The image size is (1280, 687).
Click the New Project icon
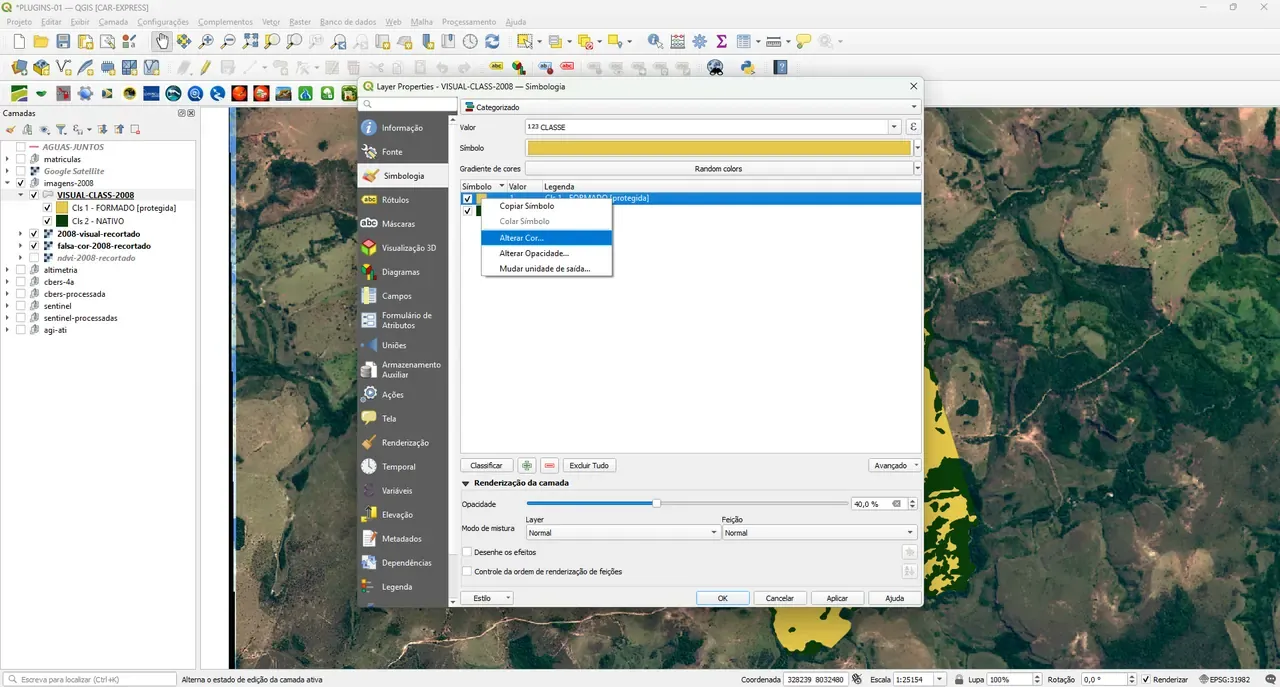[18, 42]
